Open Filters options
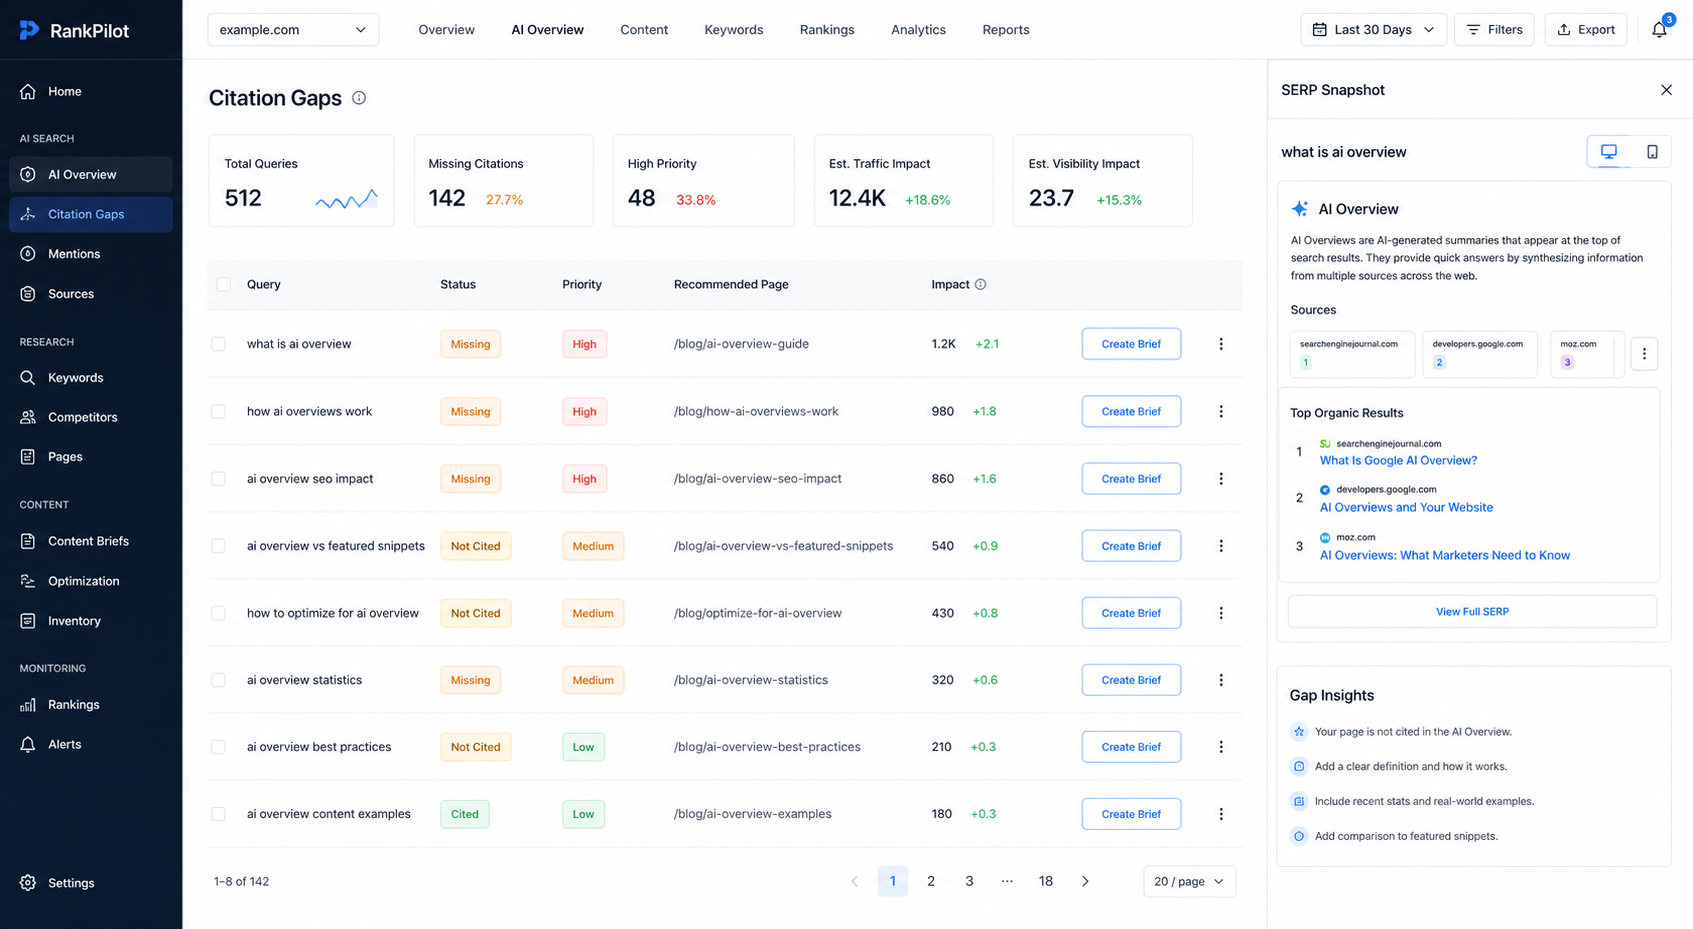The image size is (1693, 929). pyautogui.click(x=1494, y=30)
